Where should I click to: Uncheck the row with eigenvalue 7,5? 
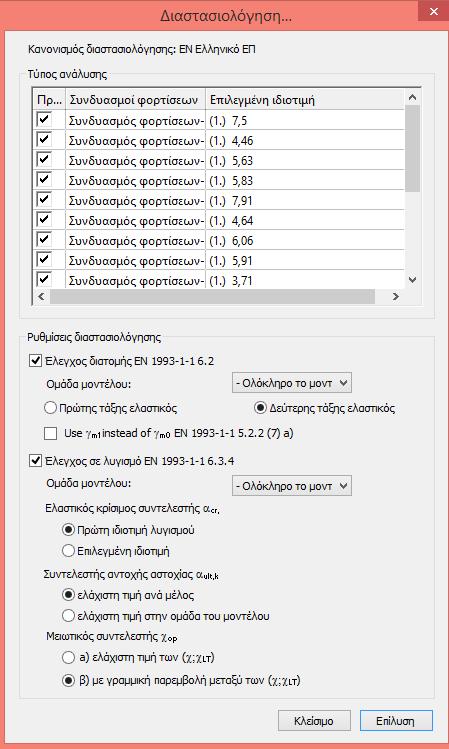click(44, 120)
